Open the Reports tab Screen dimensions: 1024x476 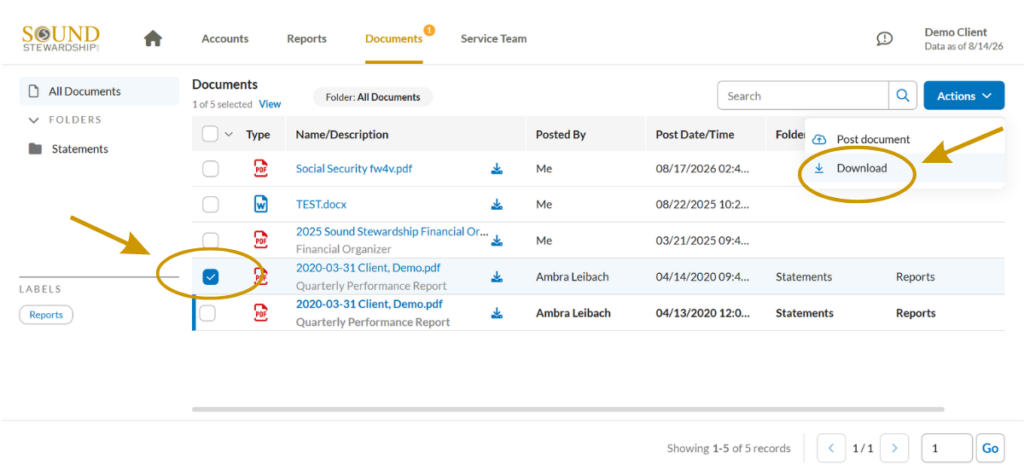point(306,39)
